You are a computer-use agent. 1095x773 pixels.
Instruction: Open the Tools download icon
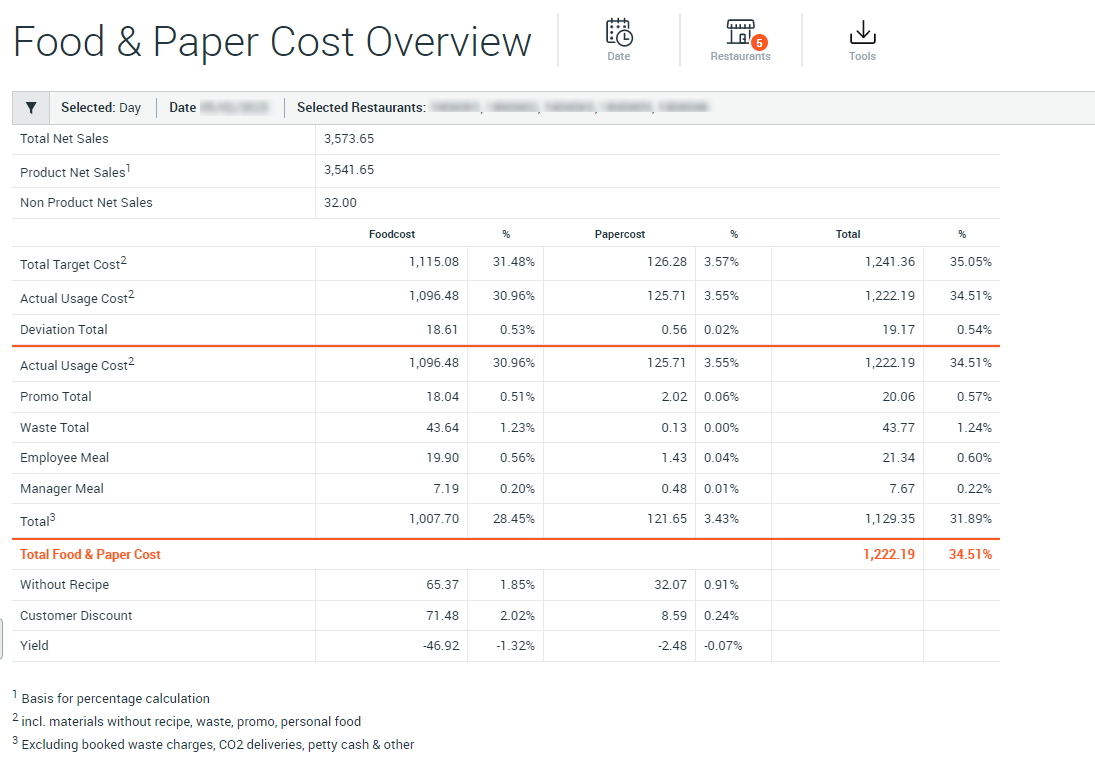862,33
